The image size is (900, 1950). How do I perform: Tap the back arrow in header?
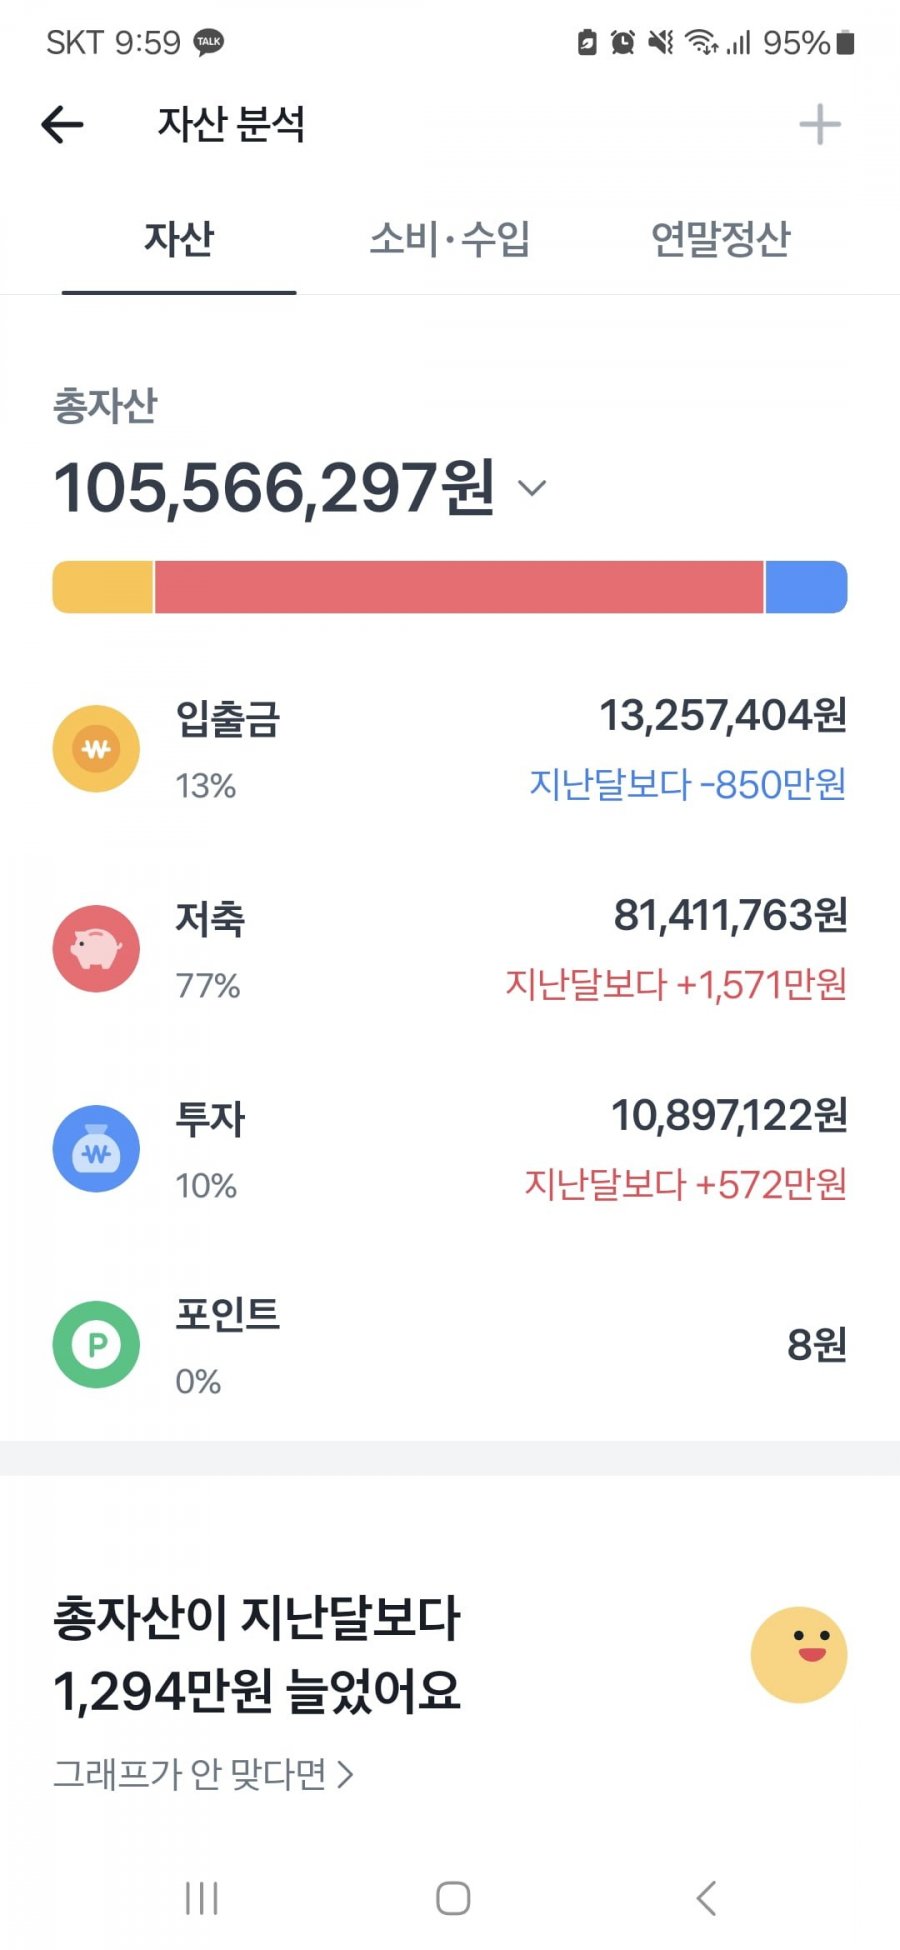pos(62,125)
